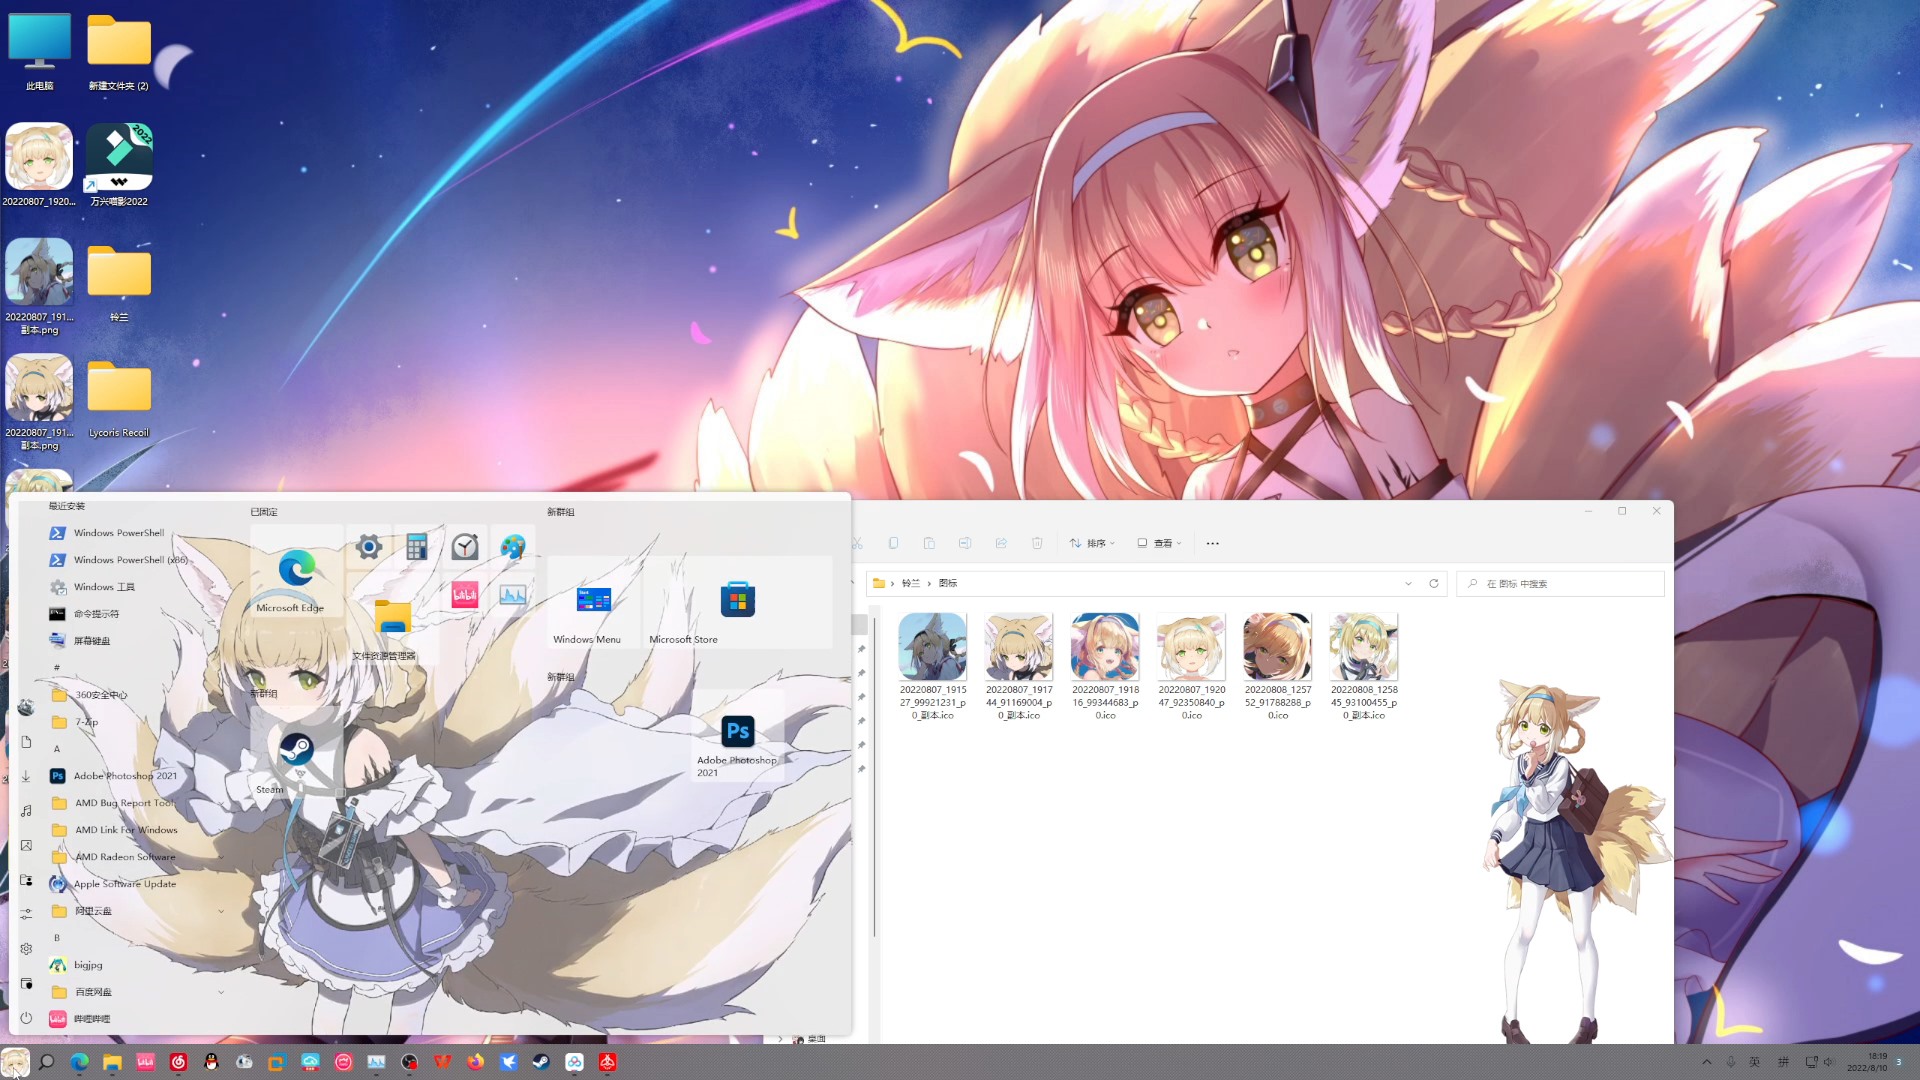Click the QQ penguin taskbar icon
The width and height of the screenshot is (1920, 1080).
[211, 1062]
